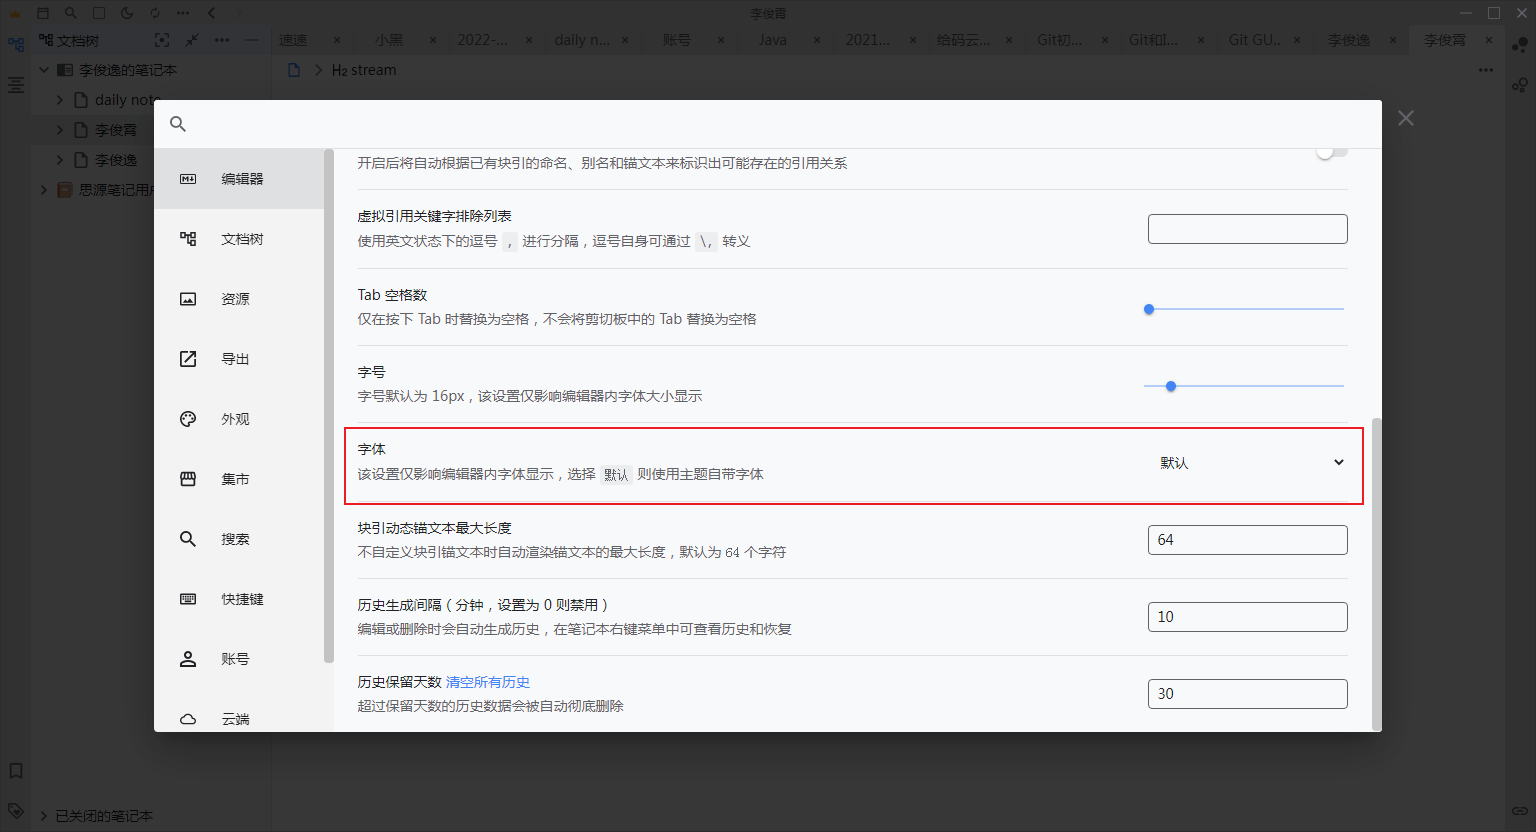Open the outline panel in the left sidebar

tap(15, 85)
